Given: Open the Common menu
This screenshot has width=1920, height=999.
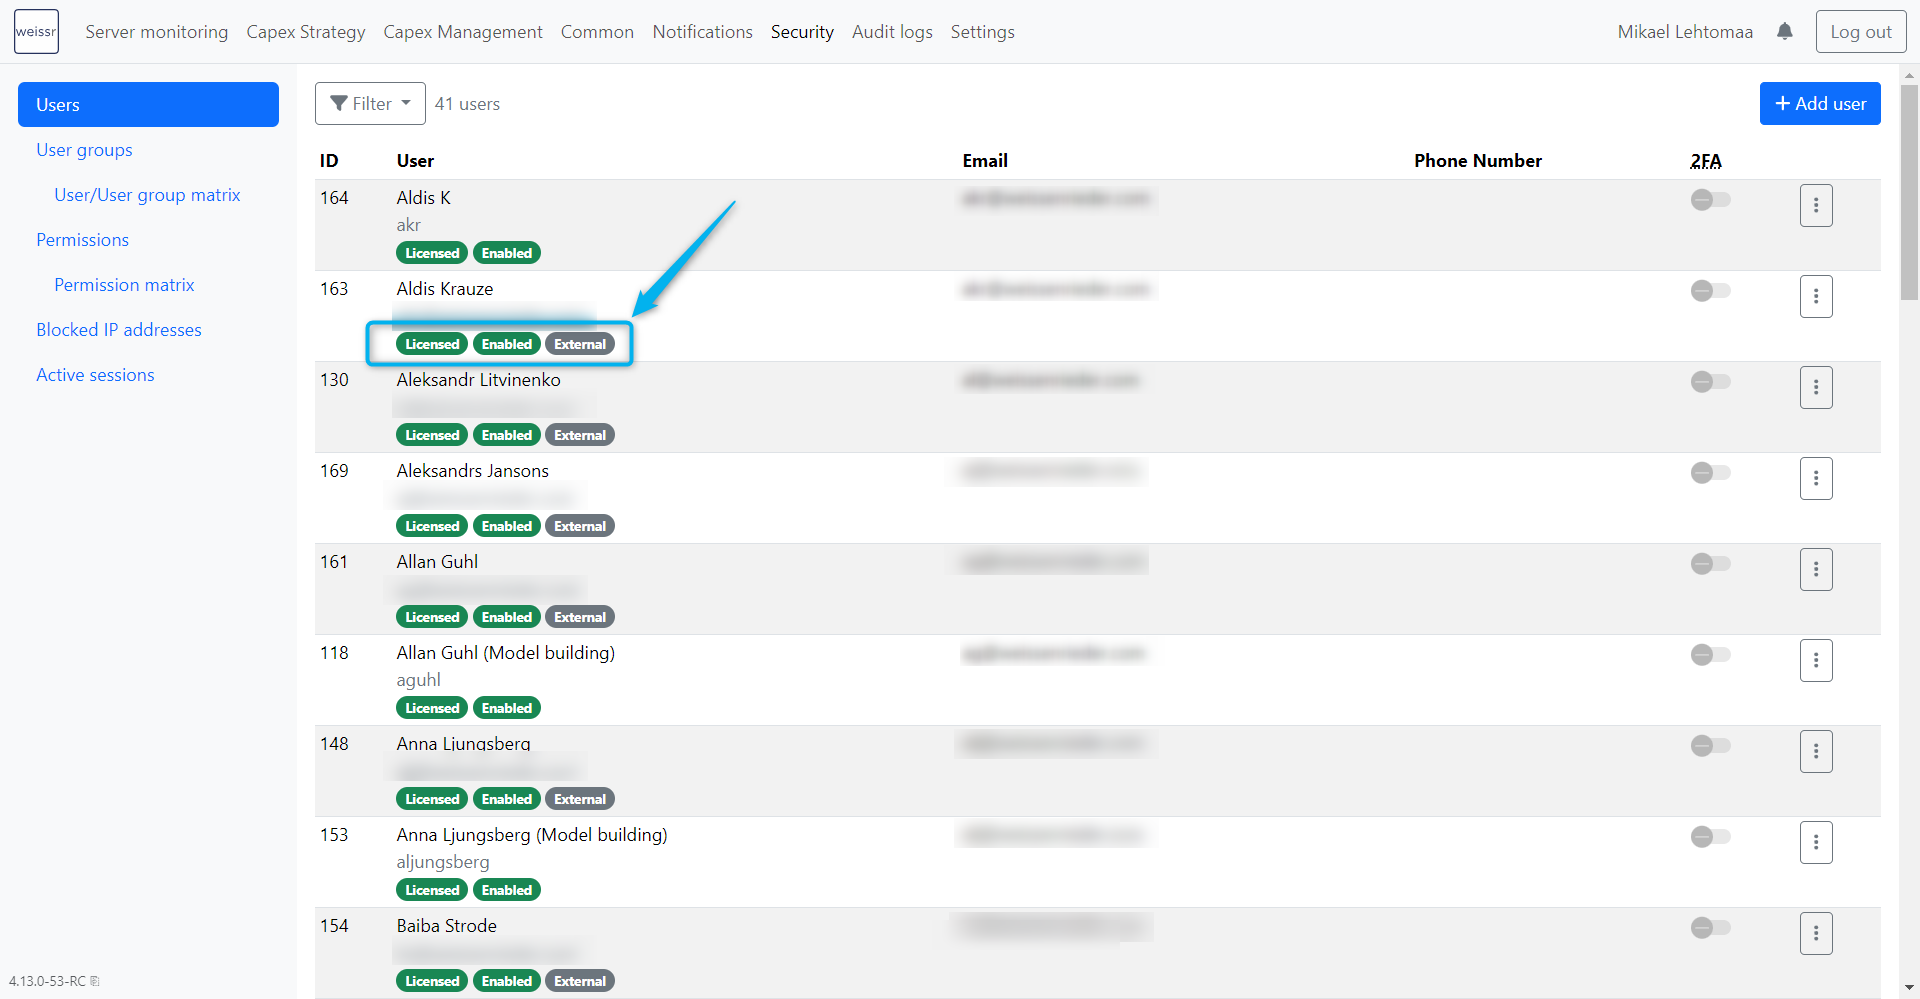Looking at the screenshot, I should tap(597, 32).
